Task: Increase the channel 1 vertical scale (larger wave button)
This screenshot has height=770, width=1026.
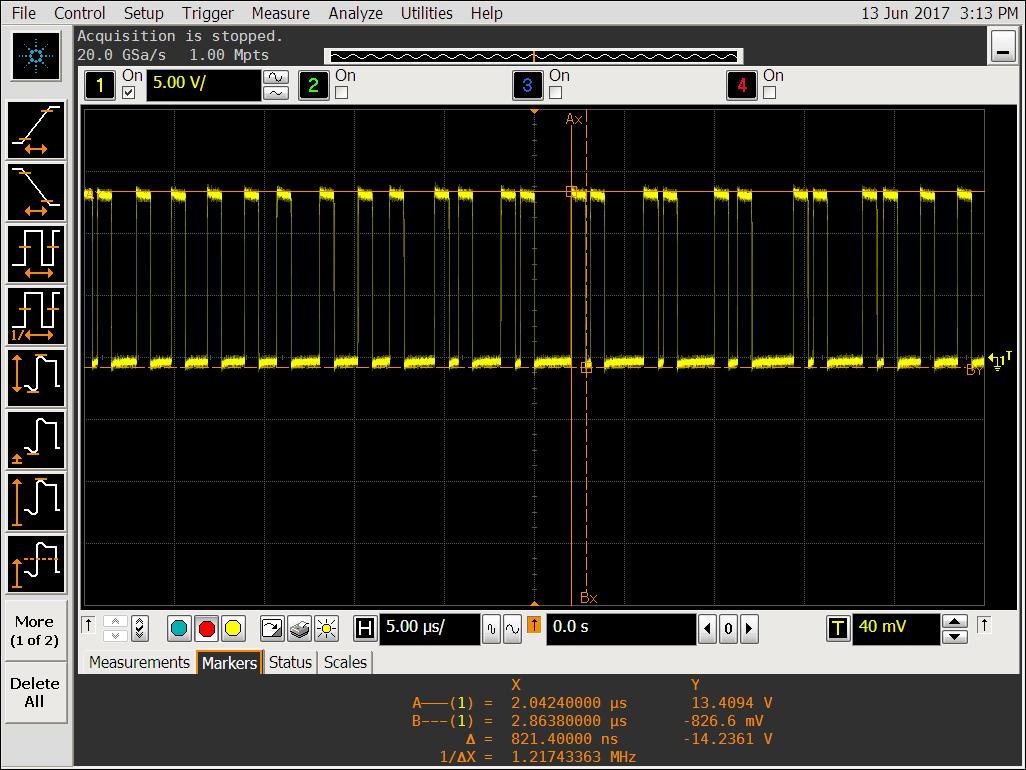Action: pos(276,77)
